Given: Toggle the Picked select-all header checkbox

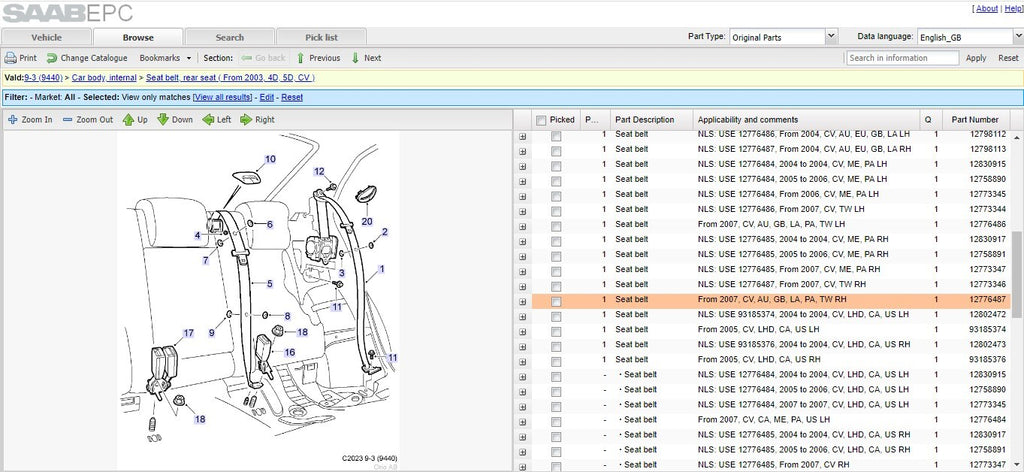Looking at the screenshot, I should (x=541, y=120).
